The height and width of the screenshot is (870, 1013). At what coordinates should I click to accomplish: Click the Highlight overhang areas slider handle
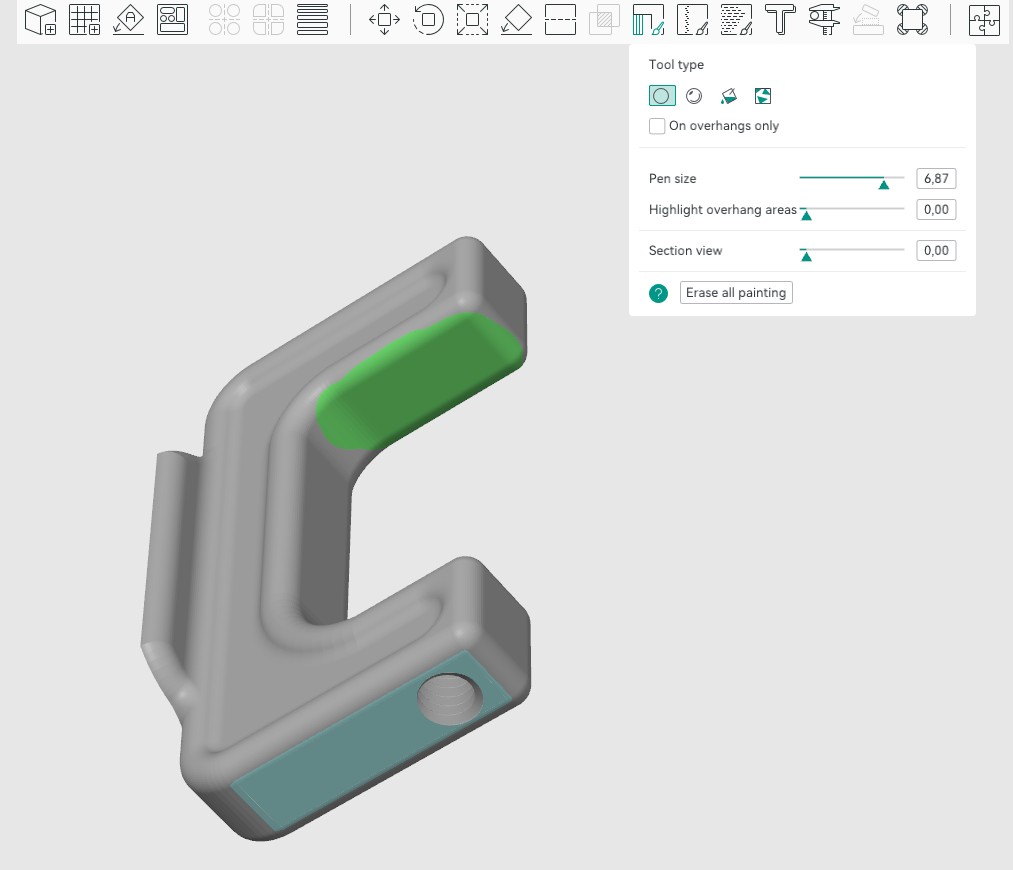(x=806, y=216)
